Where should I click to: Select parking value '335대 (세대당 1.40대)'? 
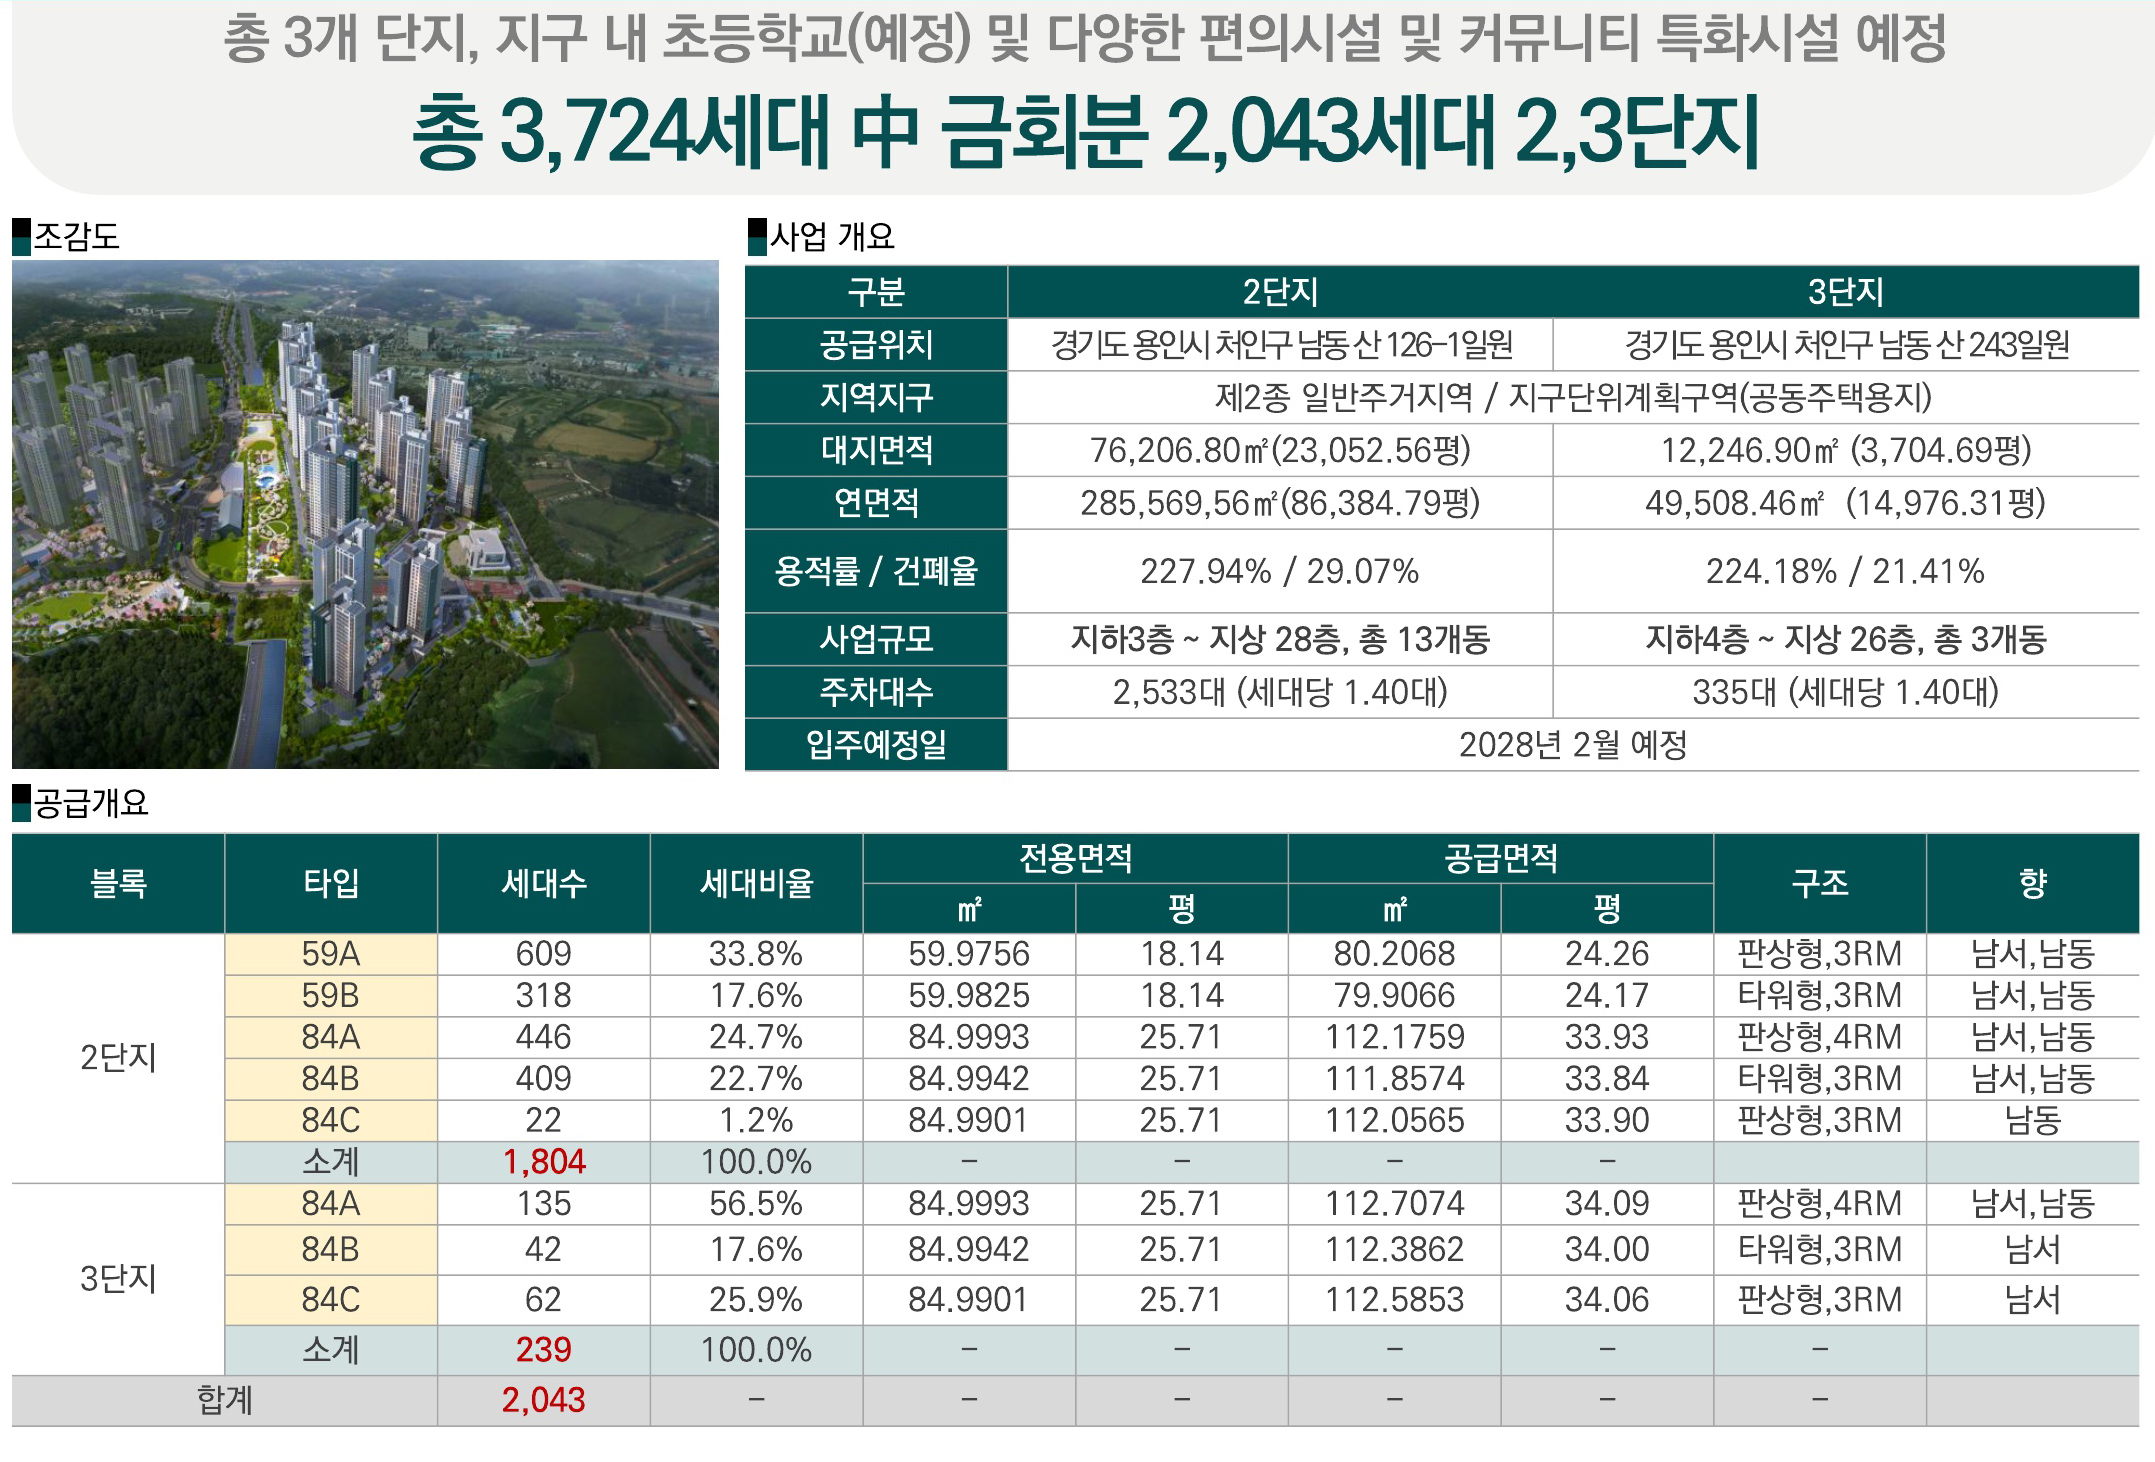pos(1846,692)
